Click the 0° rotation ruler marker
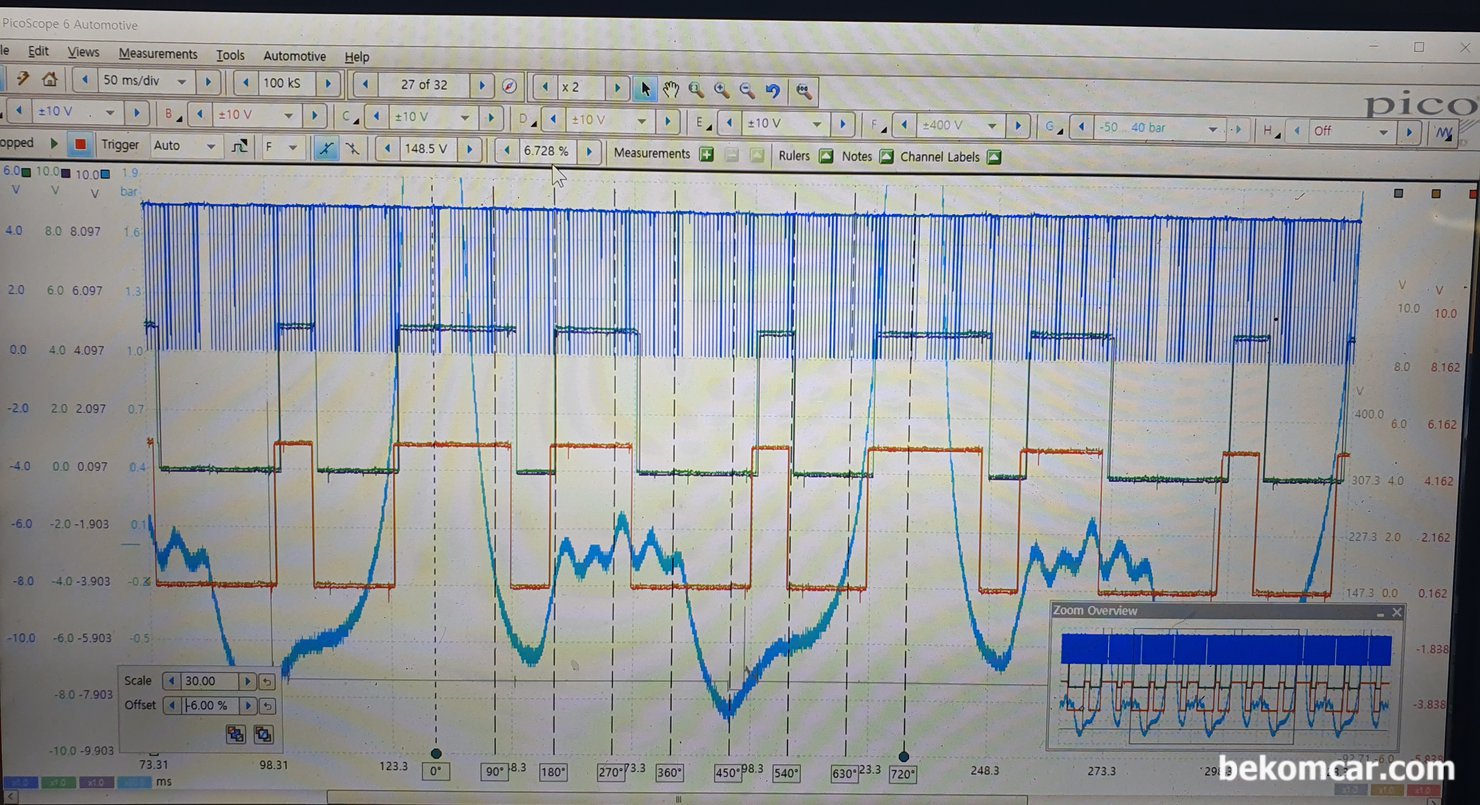This screenshot has height=805, width=1480. pyautogui.click(x=435, y=772)
